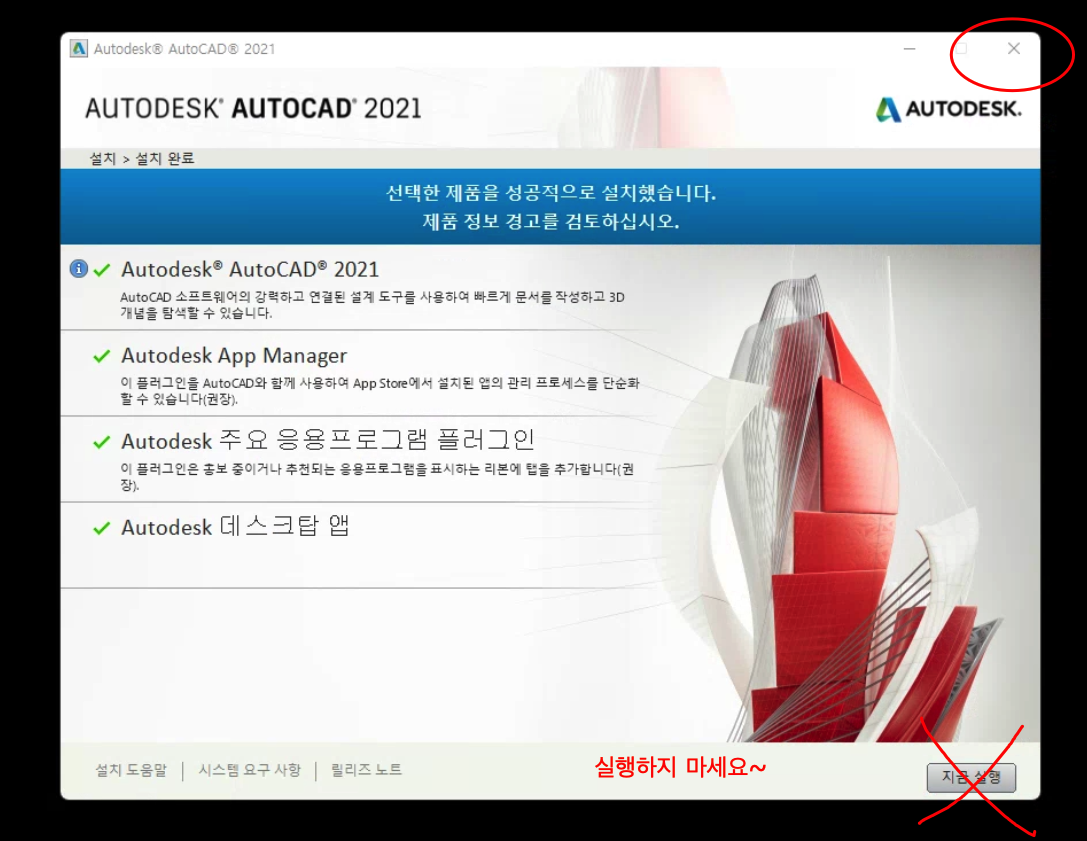Click the green checkmark next to AutoCAD 2021
This screenshot has height=841, width=1087.
tap(102, 270)
